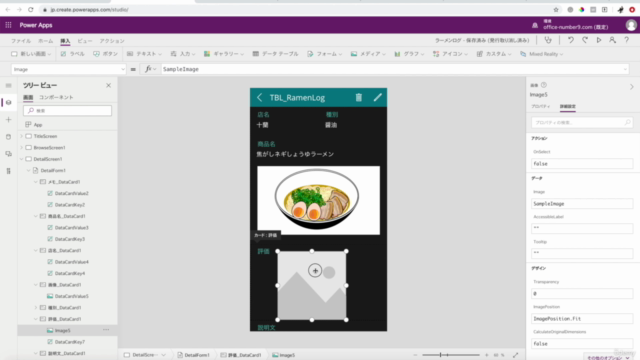The height and width of the screenshot is (360, 640).
Task: Click the plus icon on the placeholder image
Action: coord(315,270)
